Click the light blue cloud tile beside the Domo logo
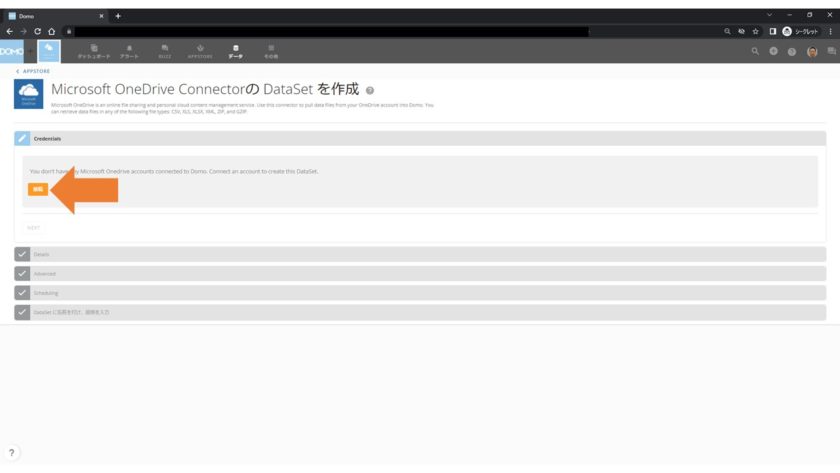The height and width of the screenshot is (473, 840). coord(49,51)
